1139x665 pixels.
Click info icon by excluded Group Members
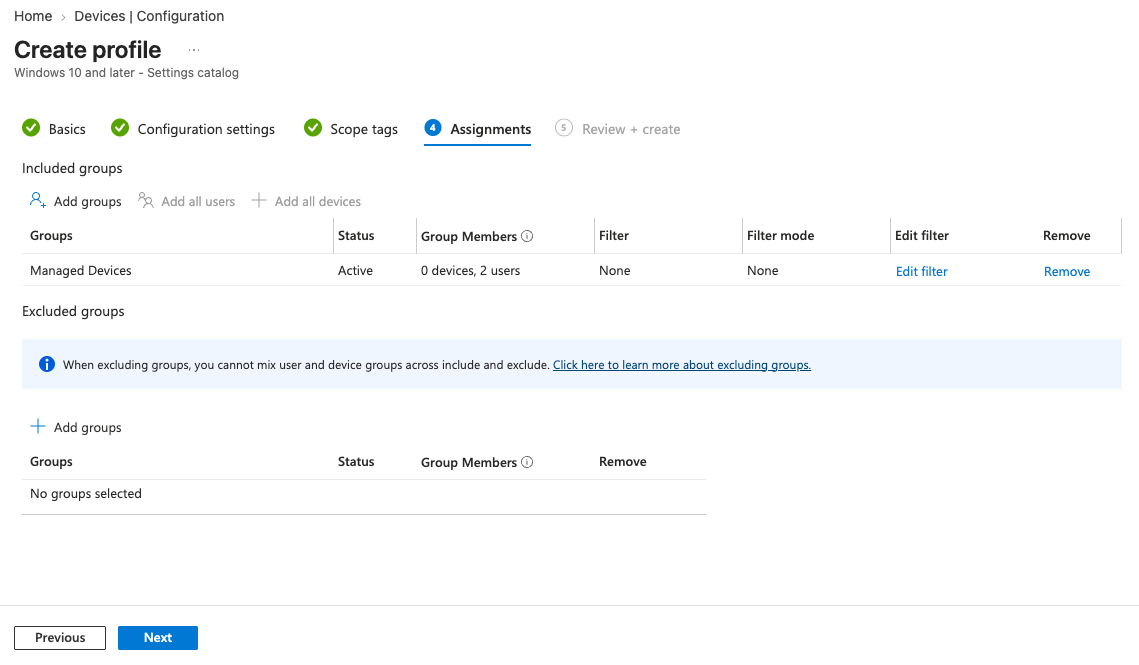tap(527, 462)
